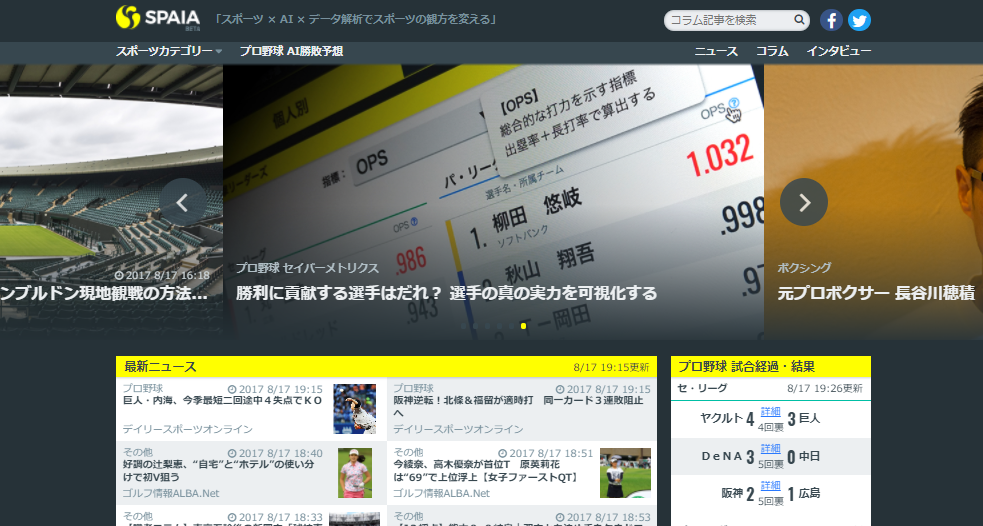Click the 広島 team name
The width and height of the screenshot is (983, 526).
point(809,493)
